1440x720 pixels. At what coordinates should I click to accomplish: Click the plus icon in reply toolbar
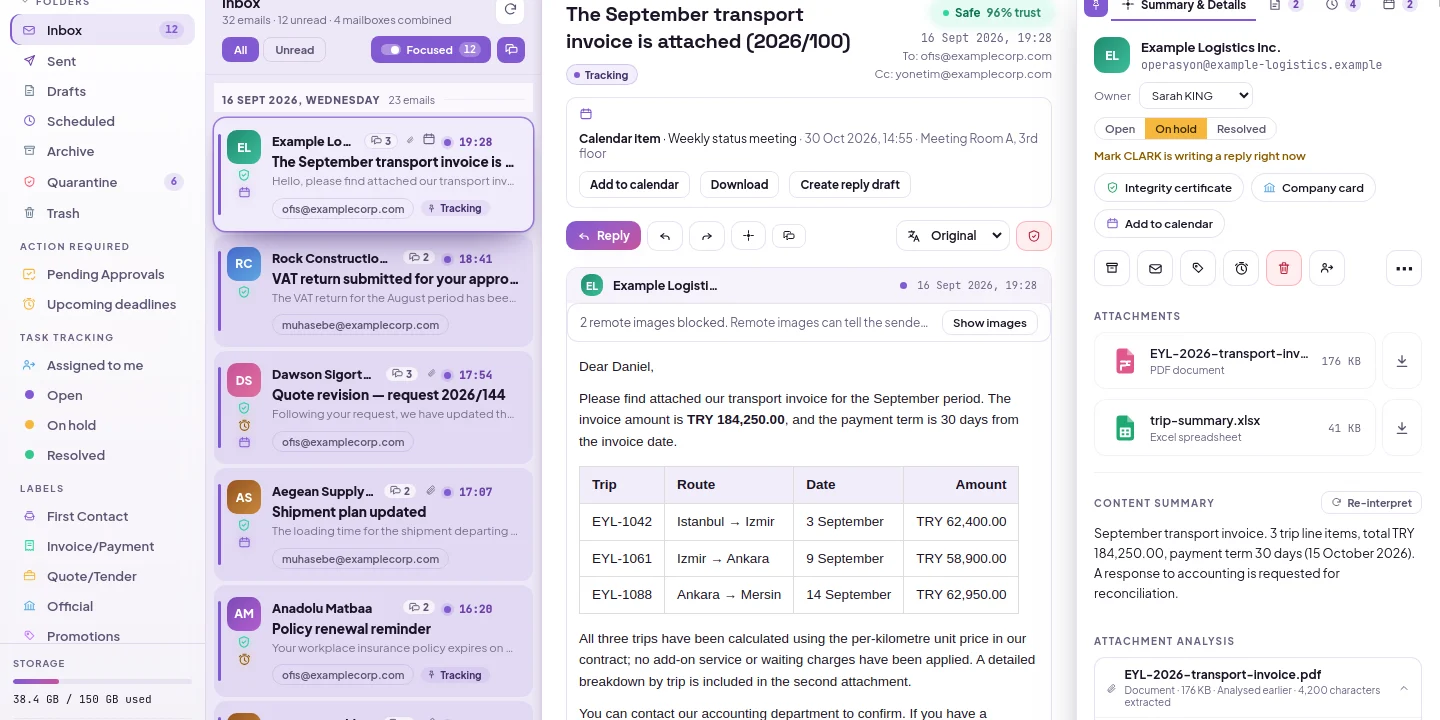[748, 236]
